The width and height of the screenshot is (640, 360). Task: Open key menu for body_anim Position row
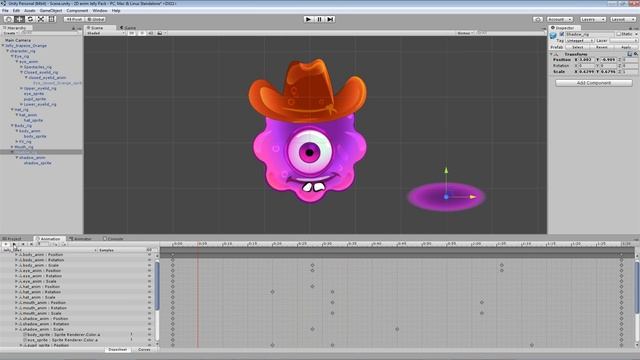click(149, 255)
